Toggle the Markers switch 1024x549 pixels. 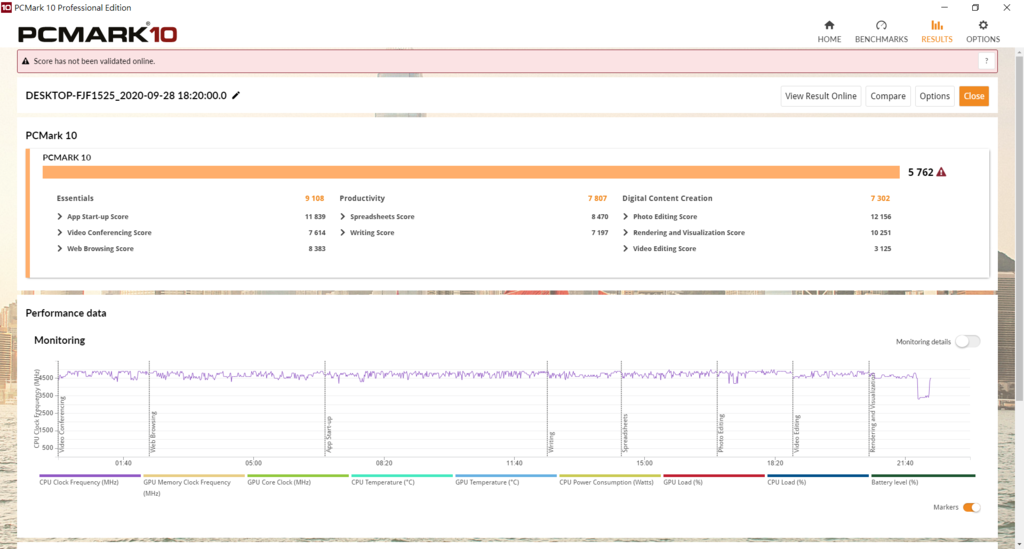click(972, 507)
